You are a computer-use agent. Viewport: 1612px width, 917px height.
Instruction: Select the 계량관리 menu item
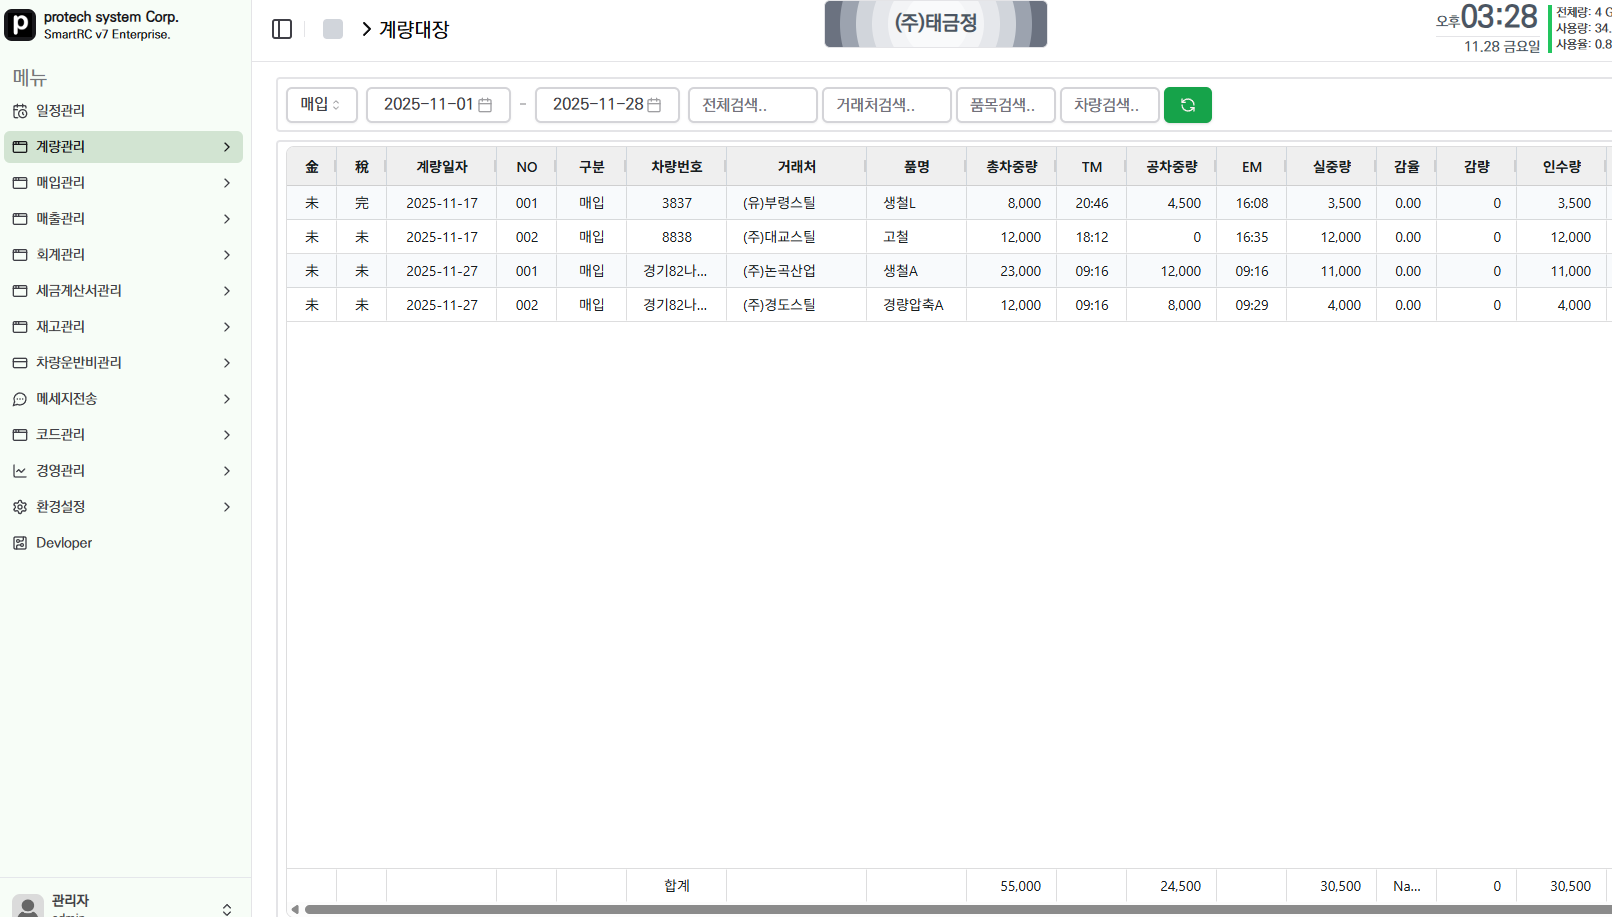click(61, 147)
